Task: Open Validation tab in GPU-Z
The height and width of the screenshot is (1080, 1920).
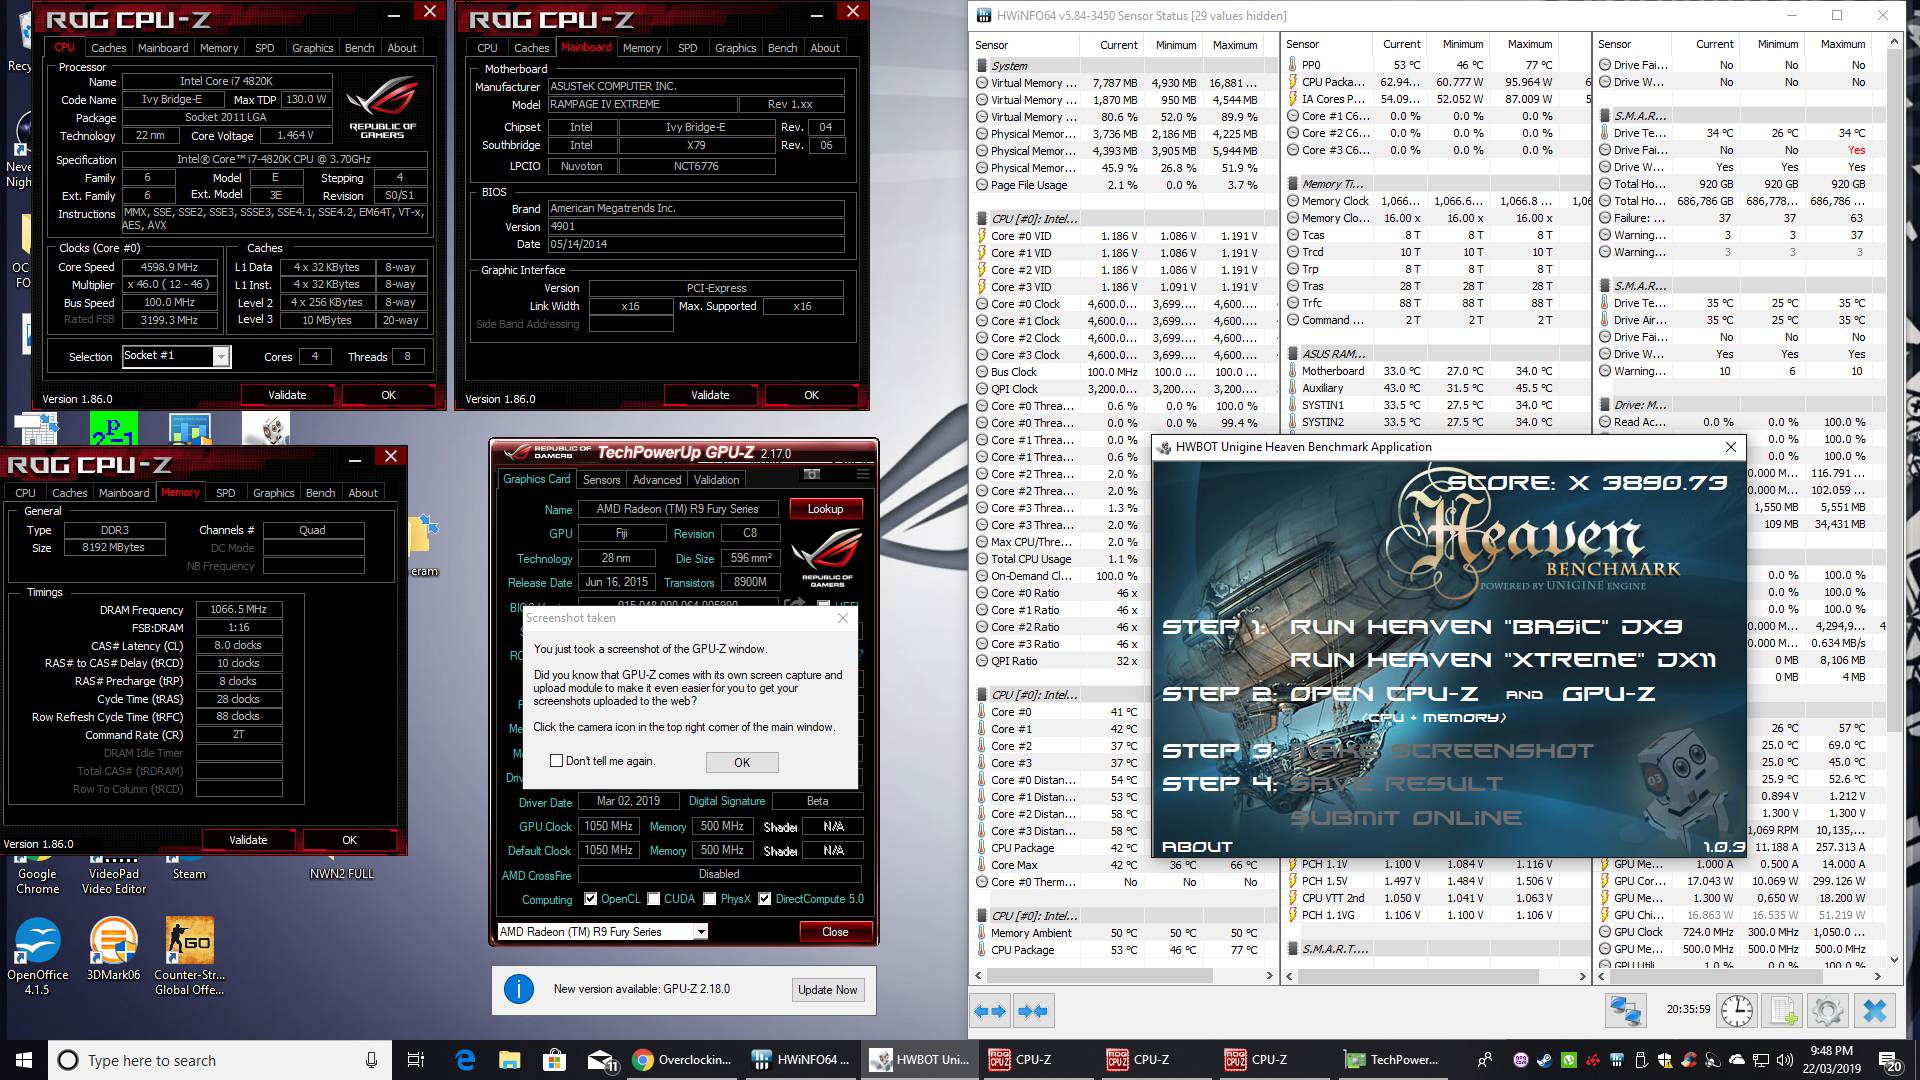Action: [717, 480]
